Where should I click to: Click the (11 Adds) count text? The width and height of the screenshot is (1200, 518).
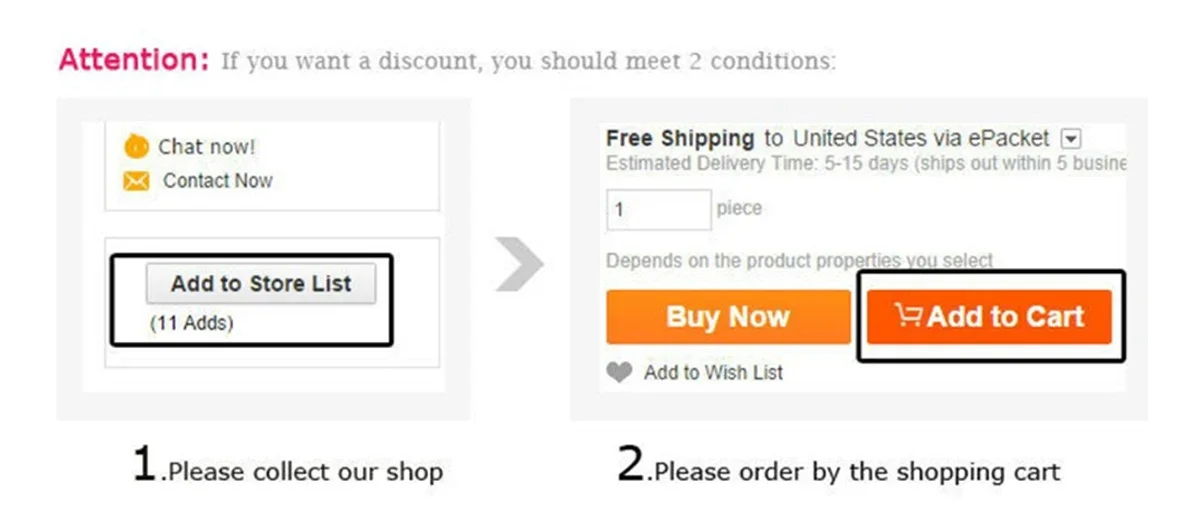tap(191, 323)
